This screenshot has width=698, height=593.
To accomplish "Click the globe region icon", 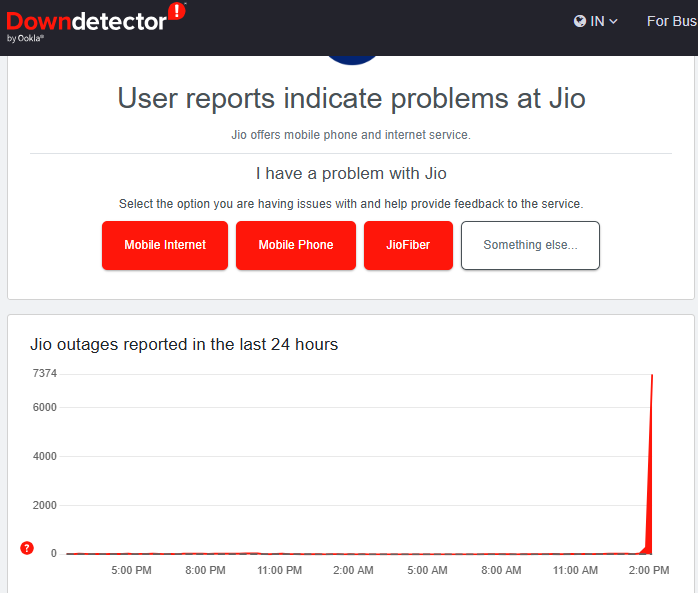I will [x=580, y=21].
